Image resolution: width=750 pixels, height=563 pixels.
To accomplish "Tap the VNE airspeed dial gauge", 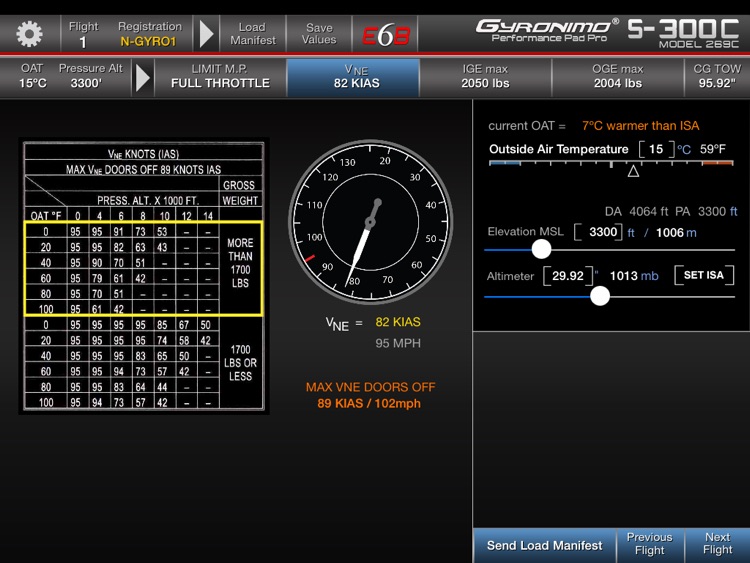I will (x=371, y=222).
